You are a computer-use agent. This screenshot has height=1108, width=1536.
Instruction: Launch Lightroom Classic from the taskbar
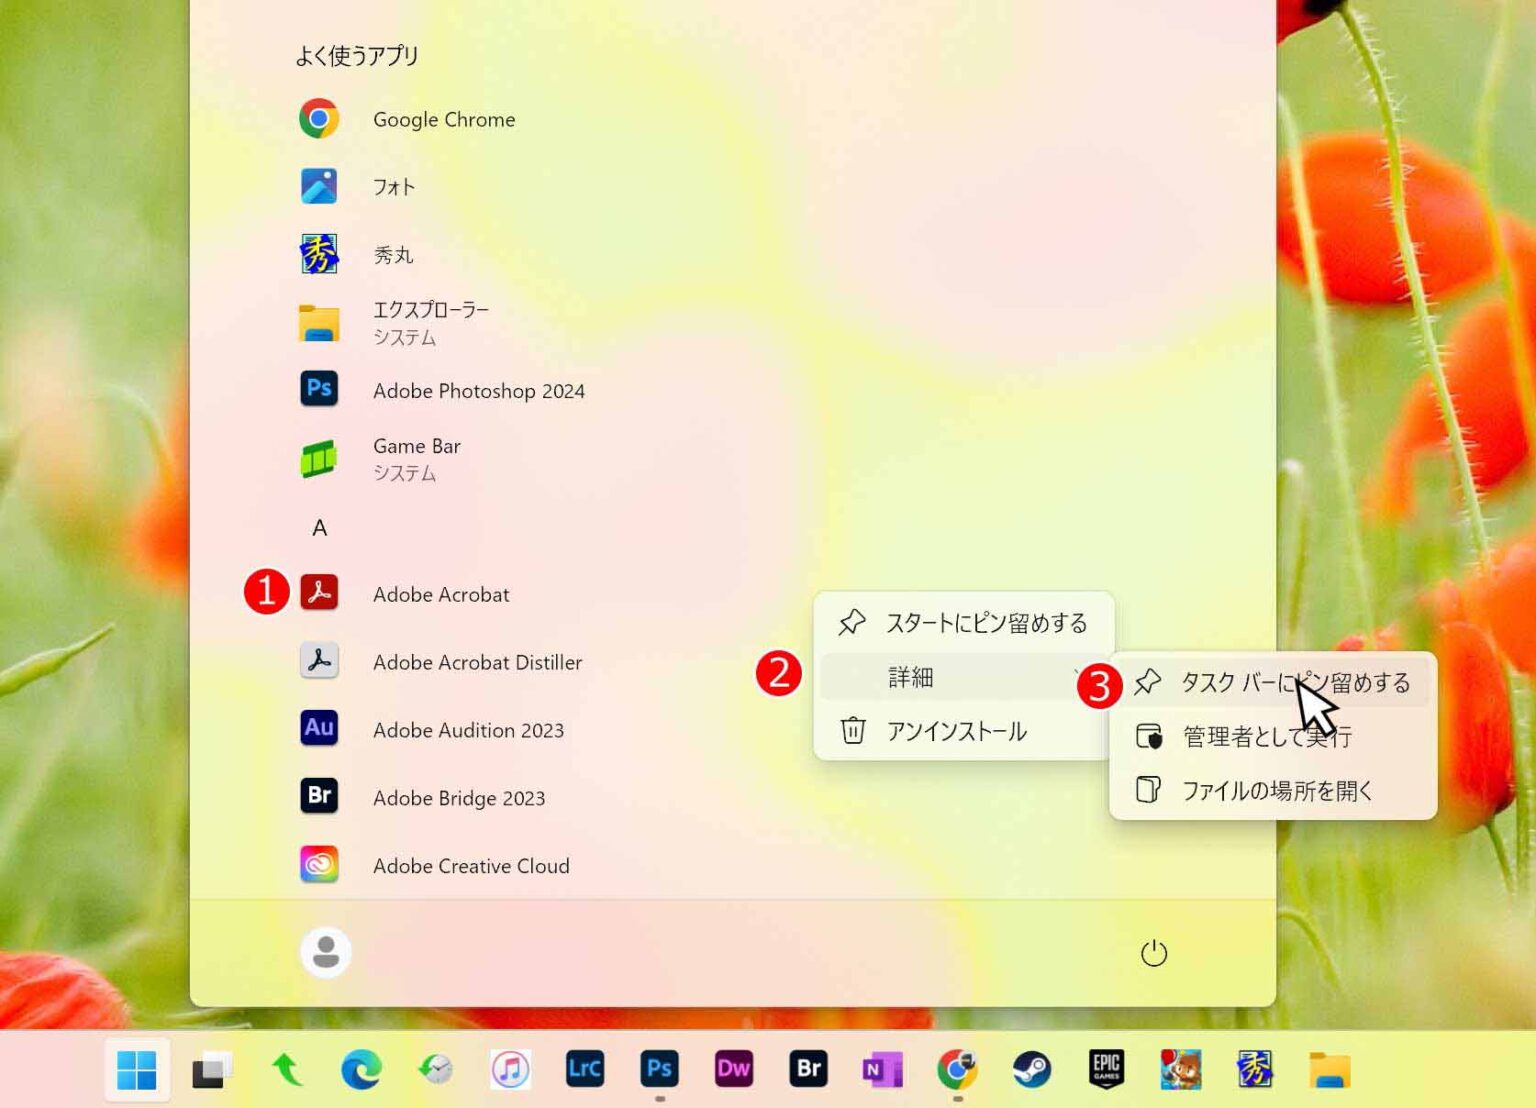click(x=584, y=1070)
